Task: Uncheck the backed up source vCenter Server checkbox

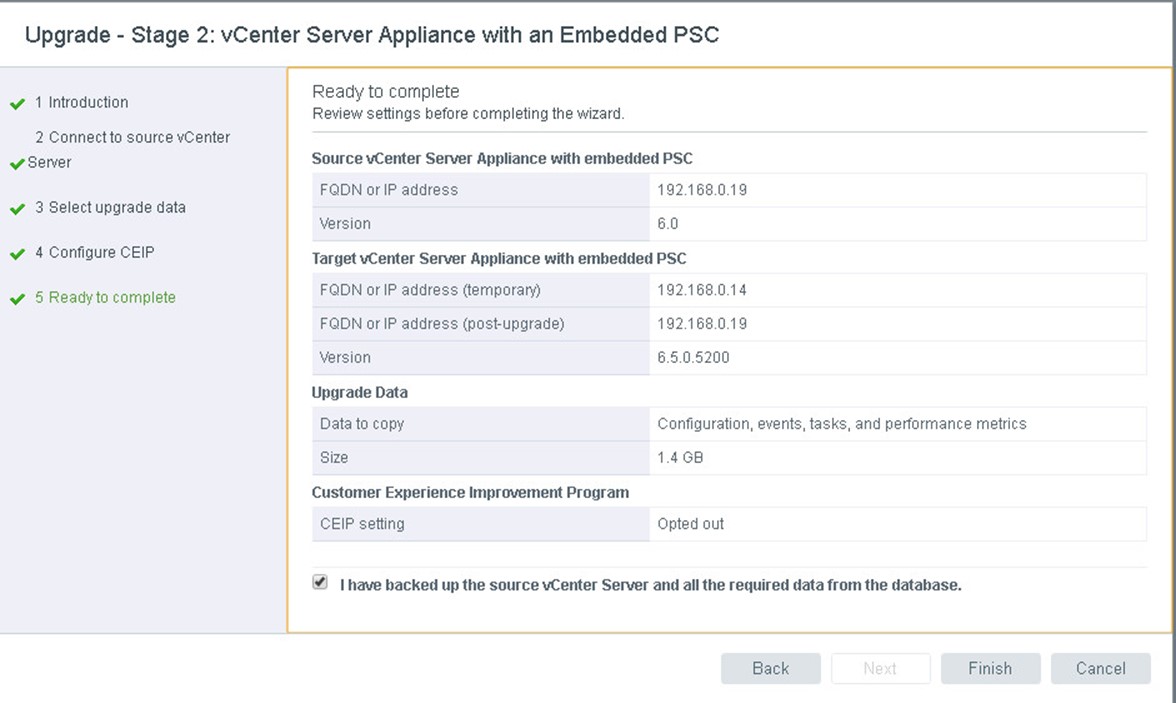Action: (x=320, y=582)
